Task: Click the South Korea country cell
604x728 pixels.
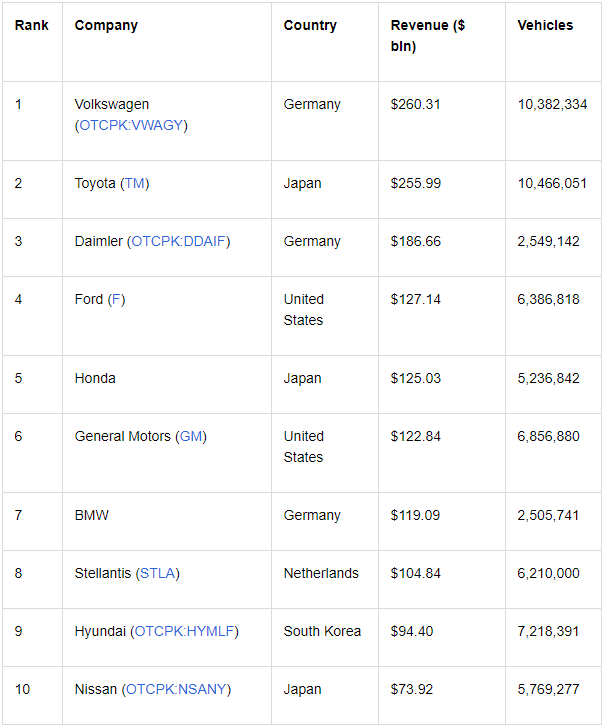Action: pyautogui.click(x=325, y=637)
